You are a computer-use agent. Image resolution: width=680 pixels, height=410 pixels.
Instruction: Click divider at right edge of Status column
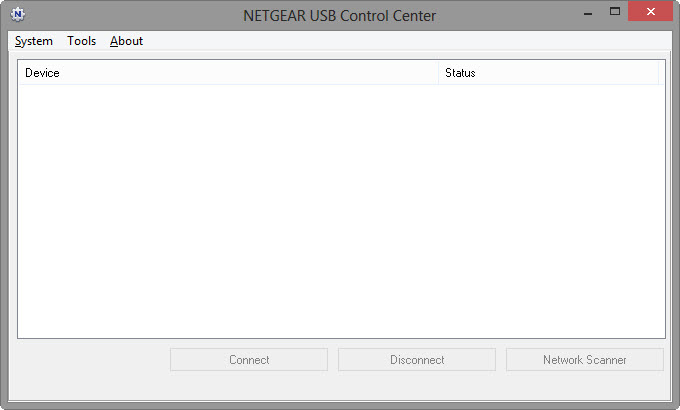(658, 73)
